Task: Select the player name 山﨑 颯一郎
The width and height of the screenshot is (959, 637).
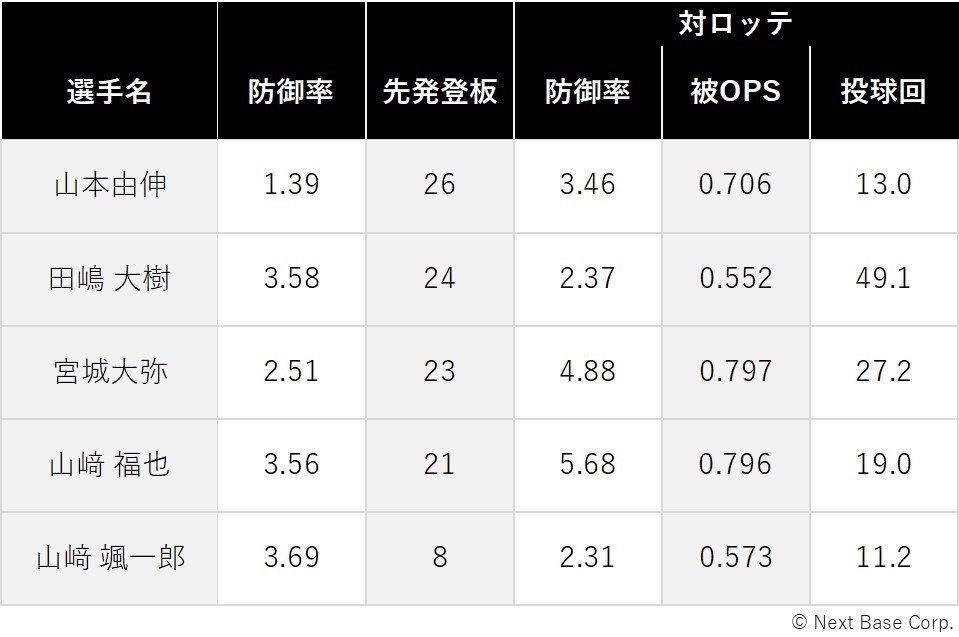Action: click(x=110, y=558)
